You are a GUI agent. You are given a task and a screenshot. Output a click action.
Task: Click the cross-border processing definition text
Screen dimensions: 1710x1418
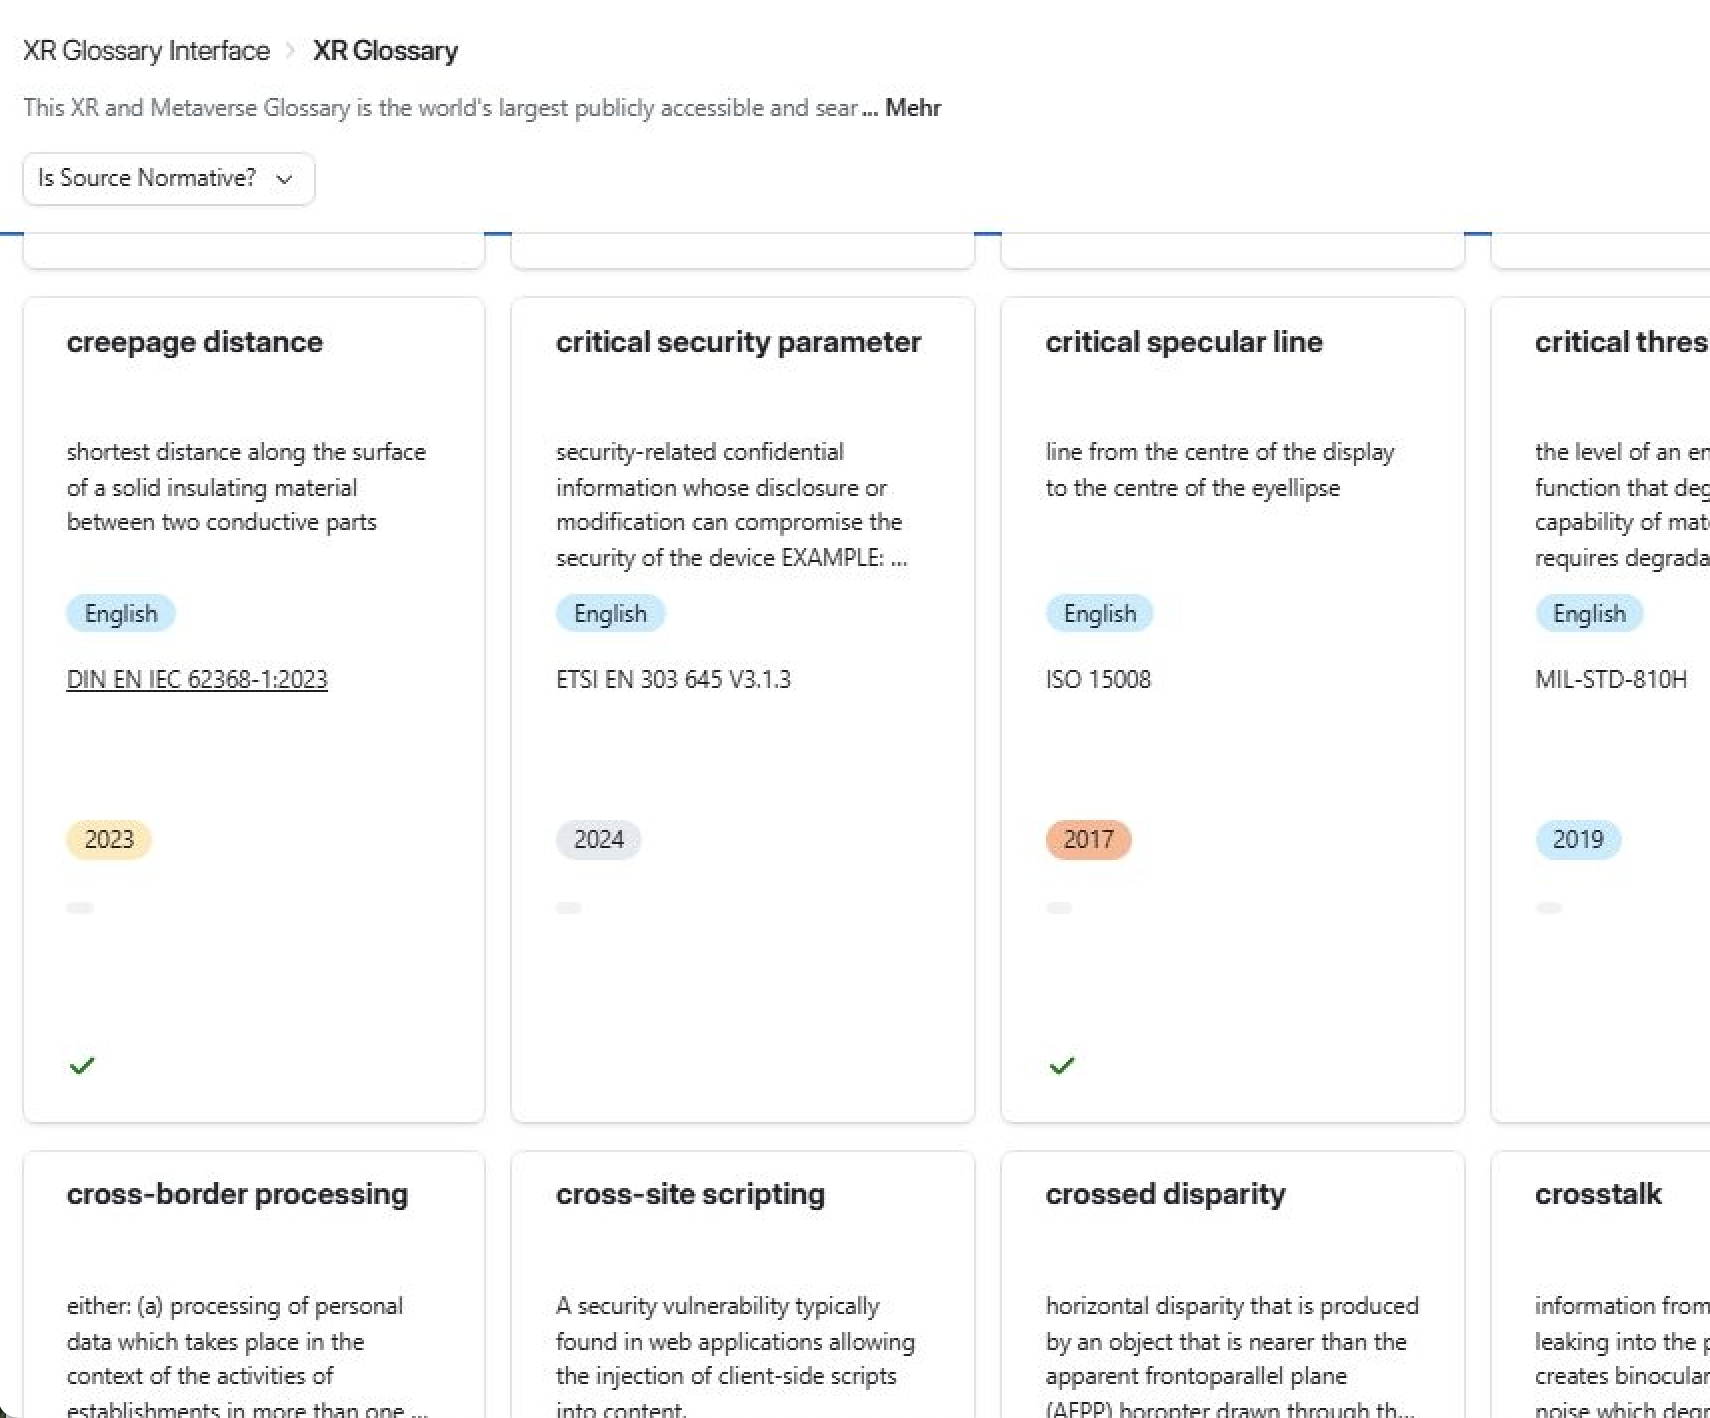(247, 1358)
